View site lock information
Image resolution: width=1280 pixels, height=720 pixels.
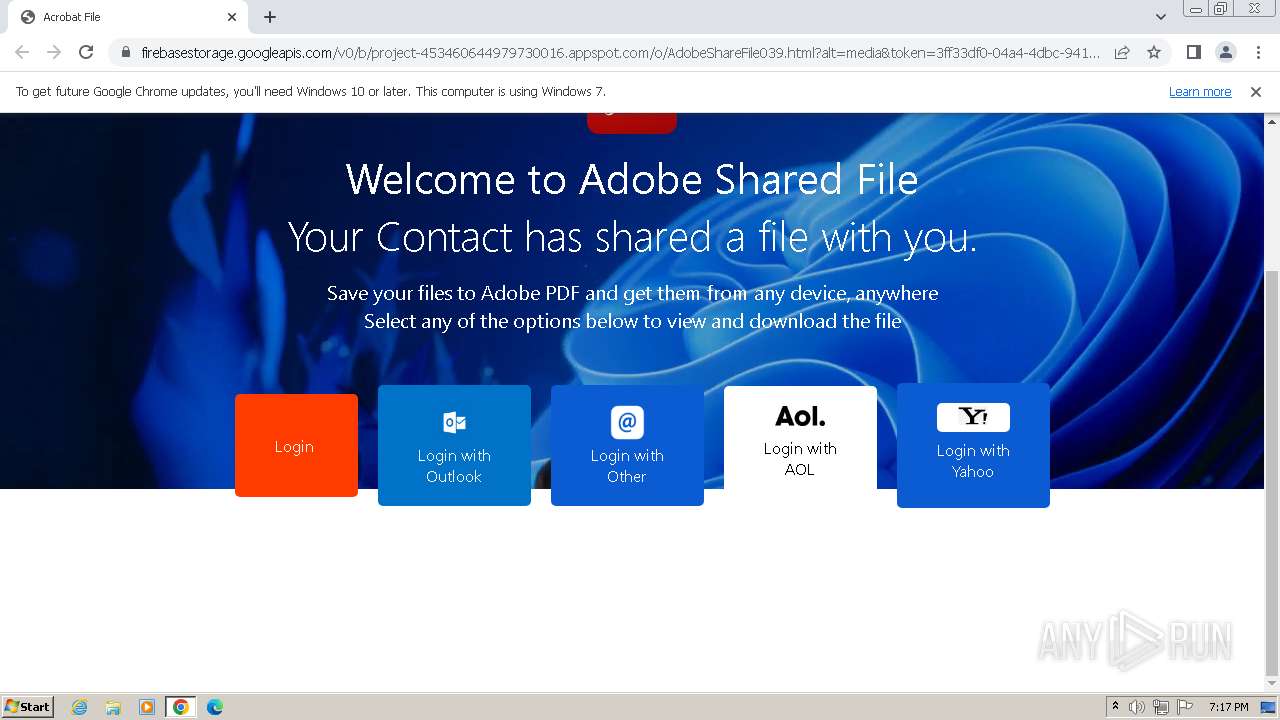click(x=126, y=52)
